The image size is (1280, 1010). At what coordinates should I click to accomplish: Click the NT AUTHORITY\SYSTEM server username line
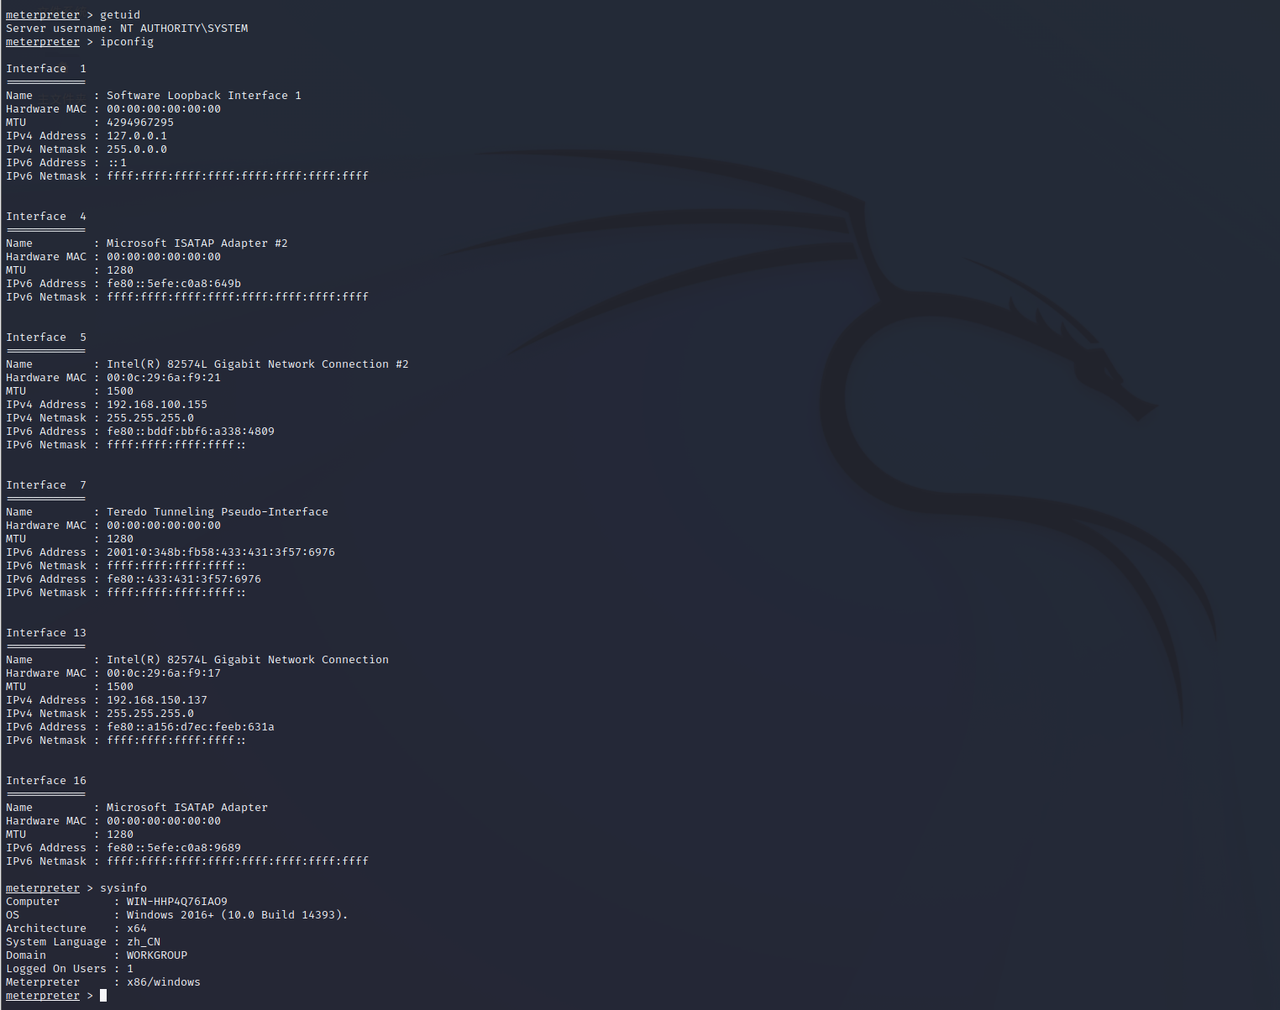point(127,28)
